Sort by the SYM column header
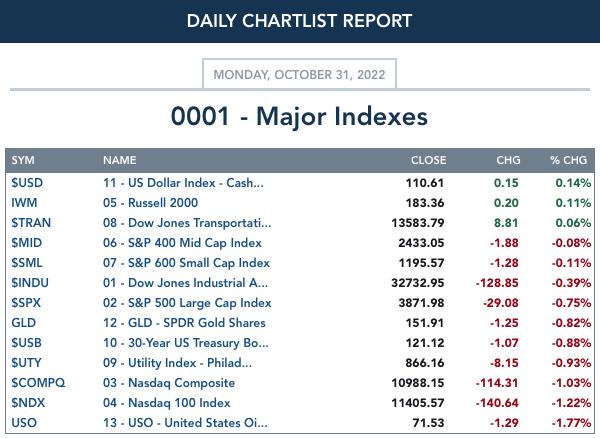 pos(23,160)
